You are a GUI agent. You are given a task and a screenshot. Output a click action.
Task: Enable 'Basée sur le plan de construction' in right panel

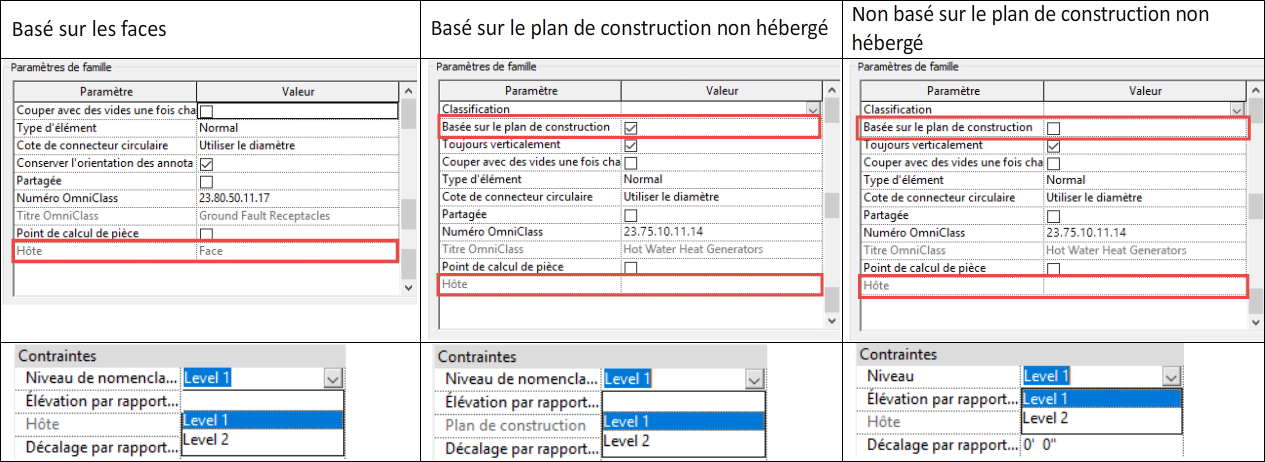click(x=1053, y=128)
